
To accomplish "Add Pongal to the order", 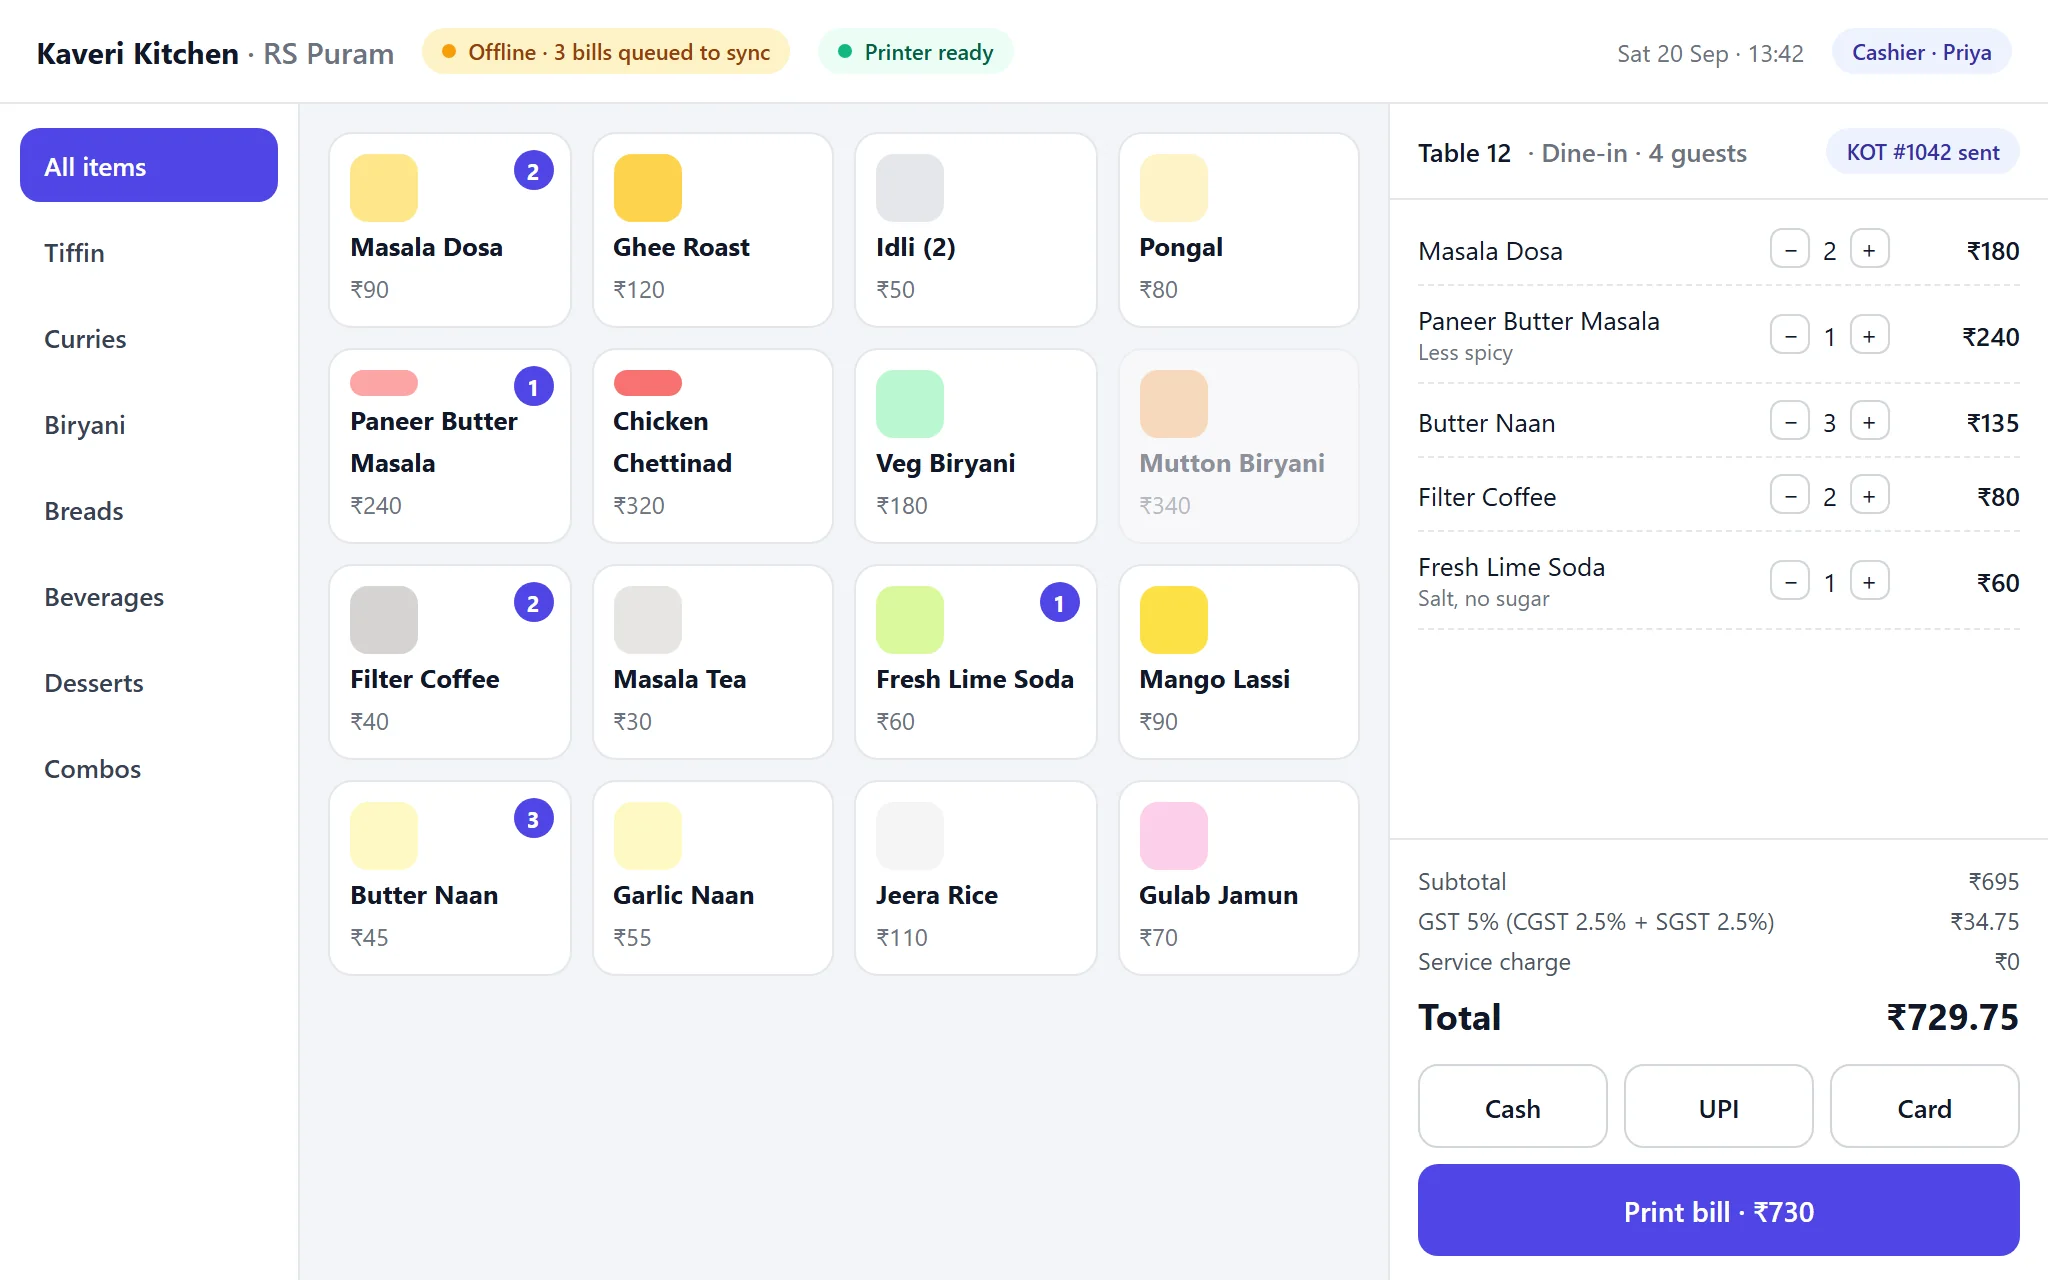I will pyautogui.click(x=1239, y=230).
